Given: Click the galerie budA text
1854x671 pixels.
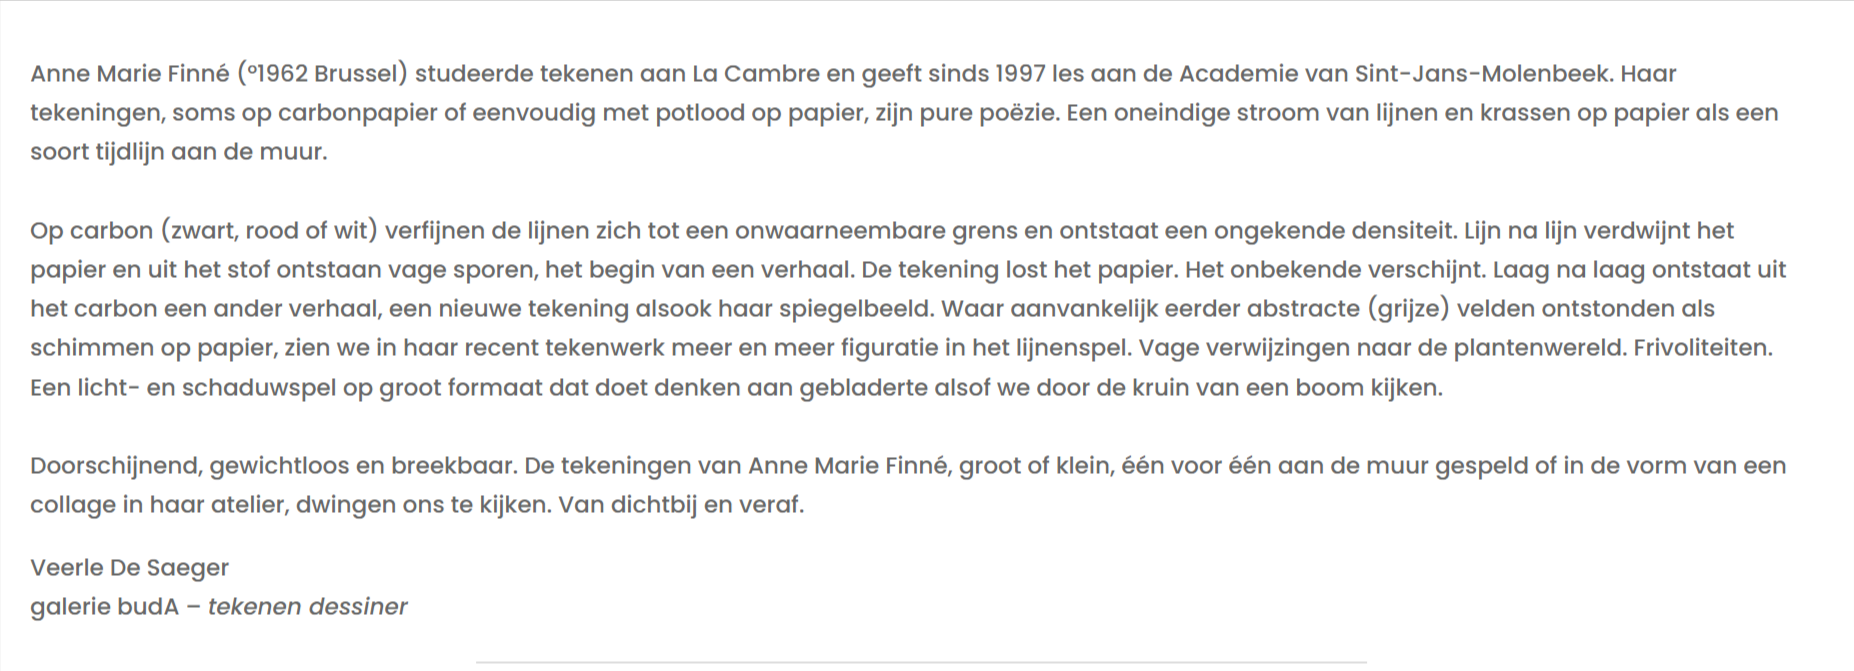Looking at the screenshot, I should pos(104,607).
